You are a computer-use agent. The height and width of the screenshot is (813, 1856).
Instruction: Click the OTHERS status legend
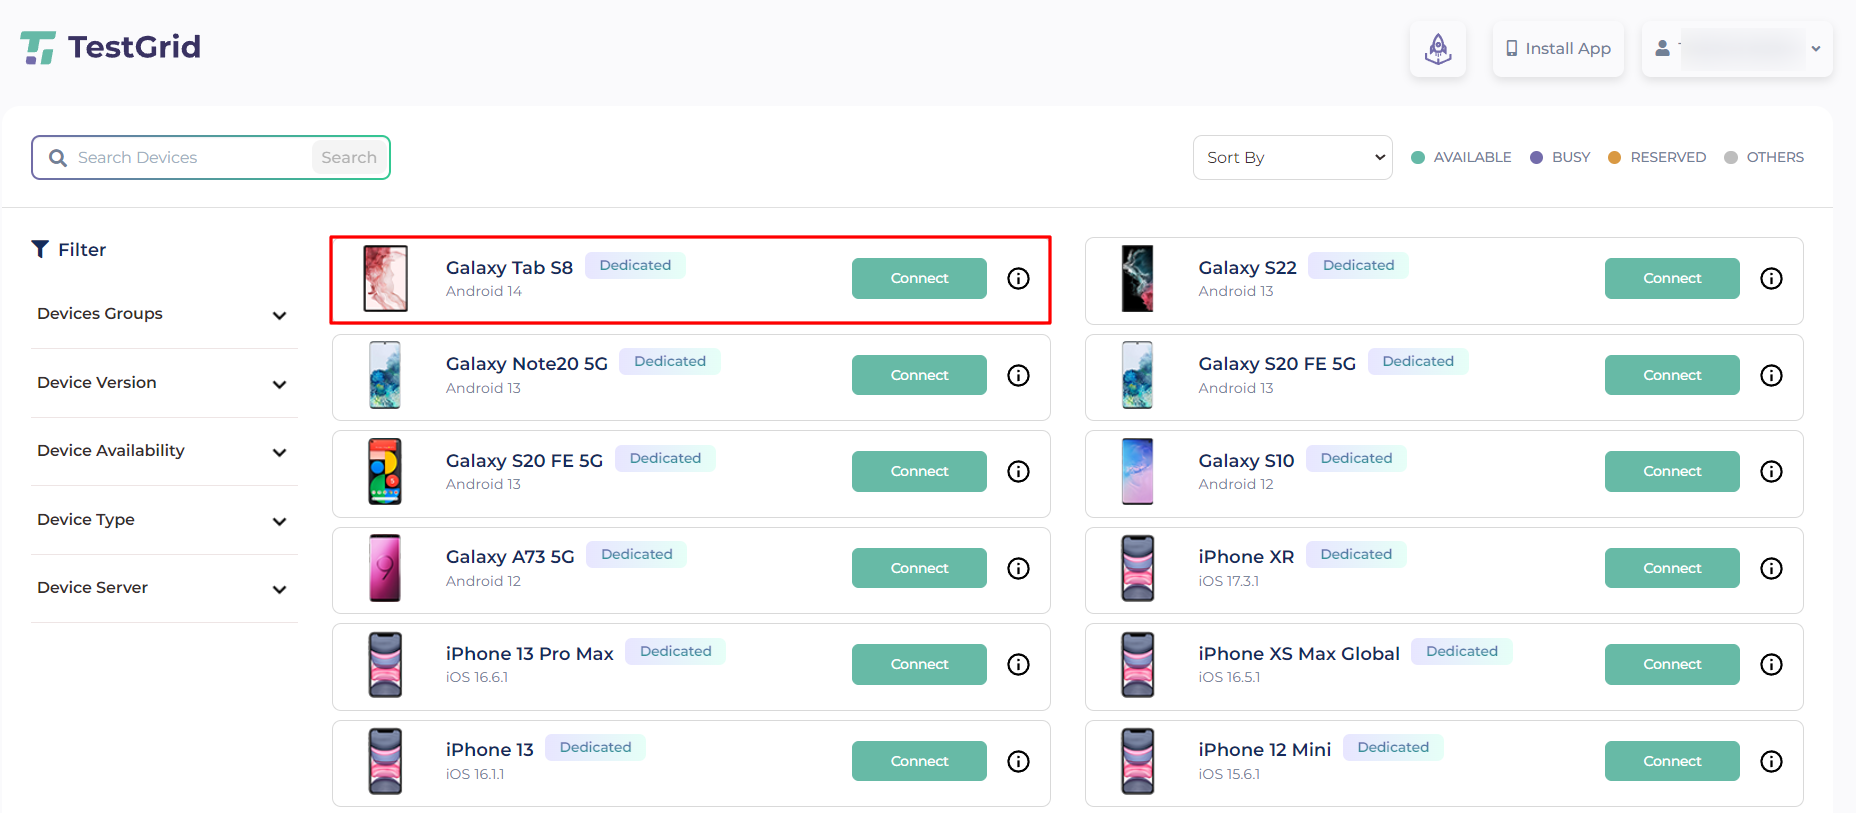pyautogui.click(x=1764, y=157)
